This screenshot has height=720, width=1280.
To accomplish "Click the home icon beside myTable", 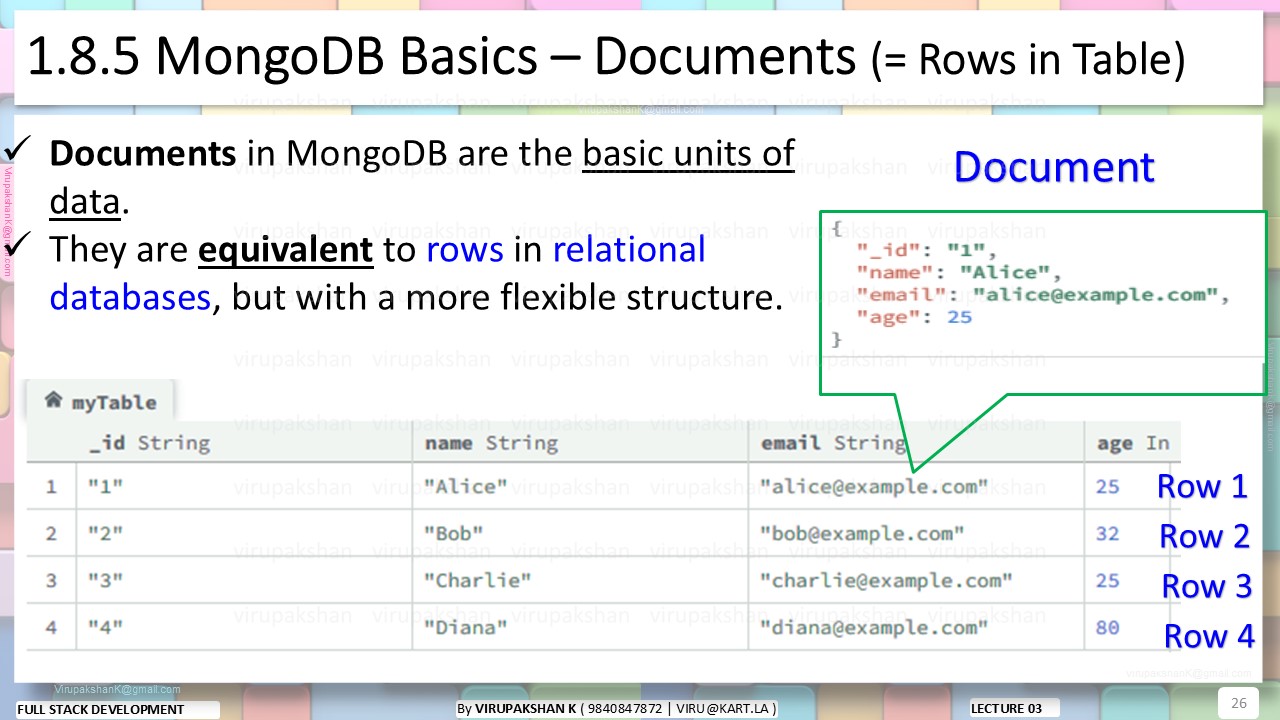I will tap(54, 400).
